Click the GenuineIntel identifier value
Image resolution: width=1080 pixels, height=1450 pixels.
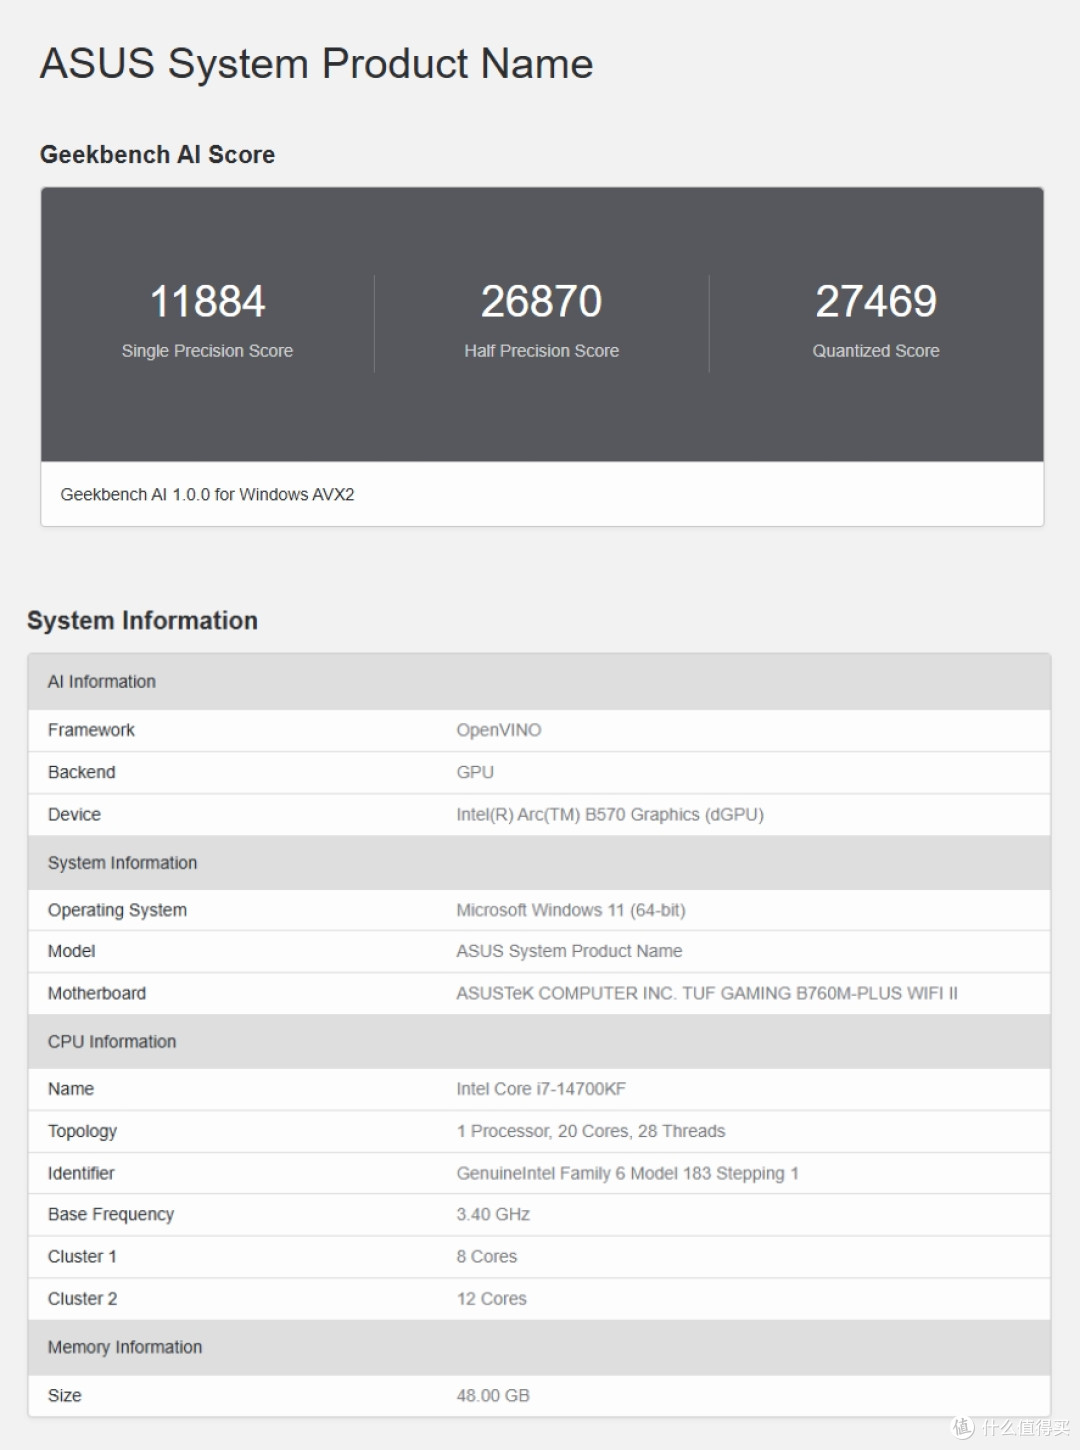point(627,1173)
